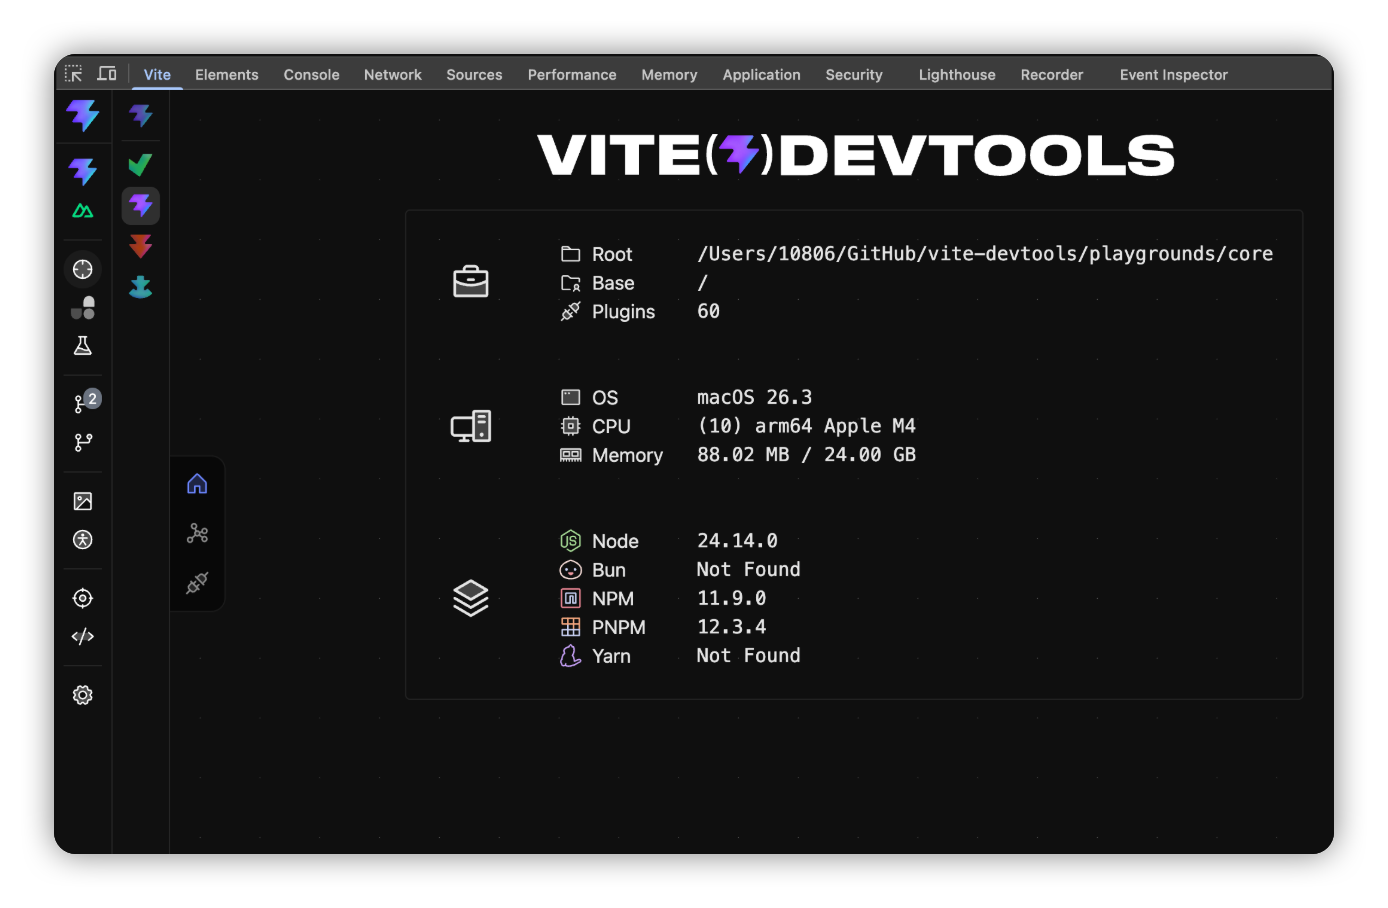Open the lab flask icon

[x=83, y=346]
